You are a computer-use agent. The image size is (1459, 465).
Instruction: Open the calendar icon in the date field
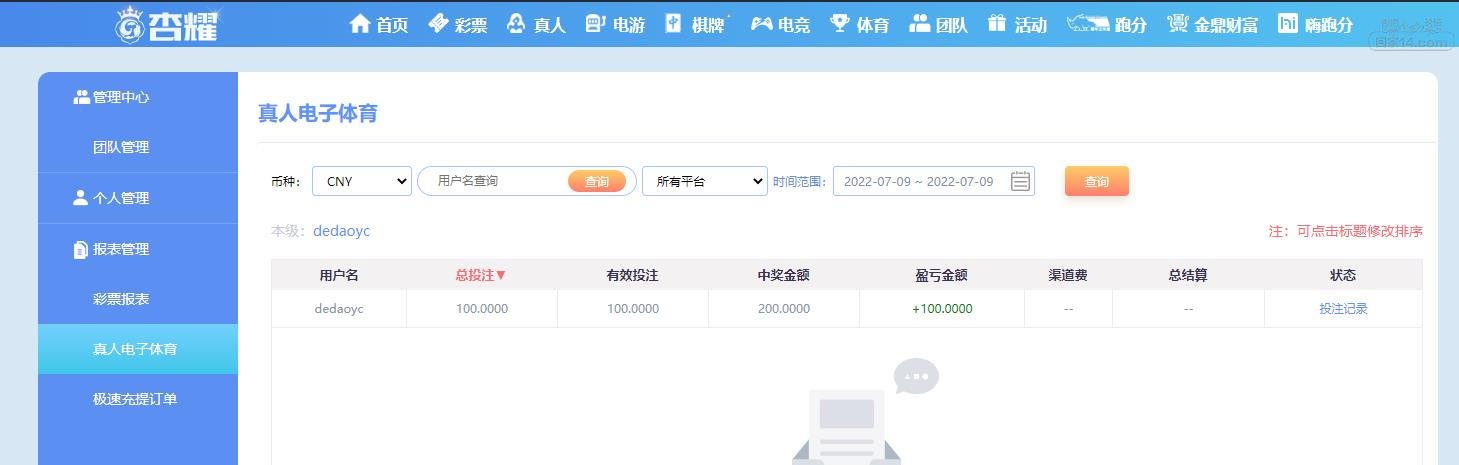pos(1020,181)
